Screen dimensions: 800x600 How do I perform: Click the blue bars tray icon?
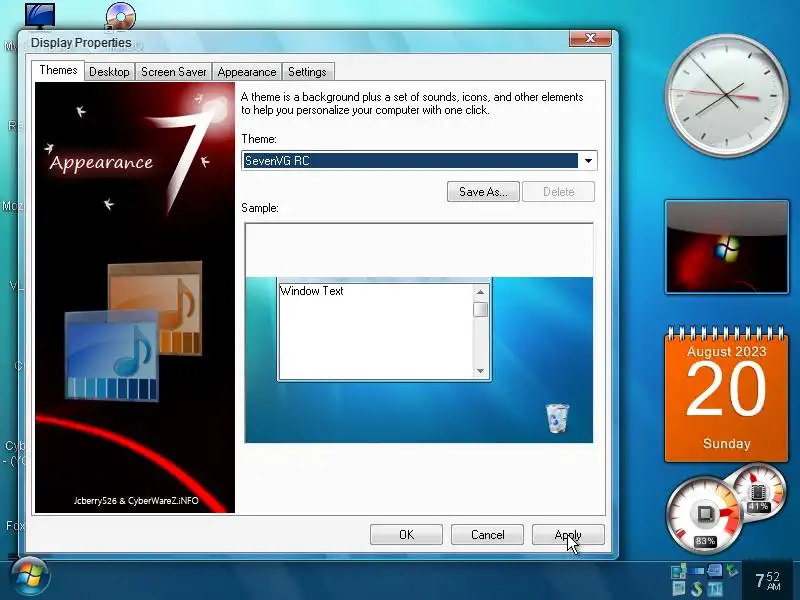pyautogui.click(x=696, y=571)
